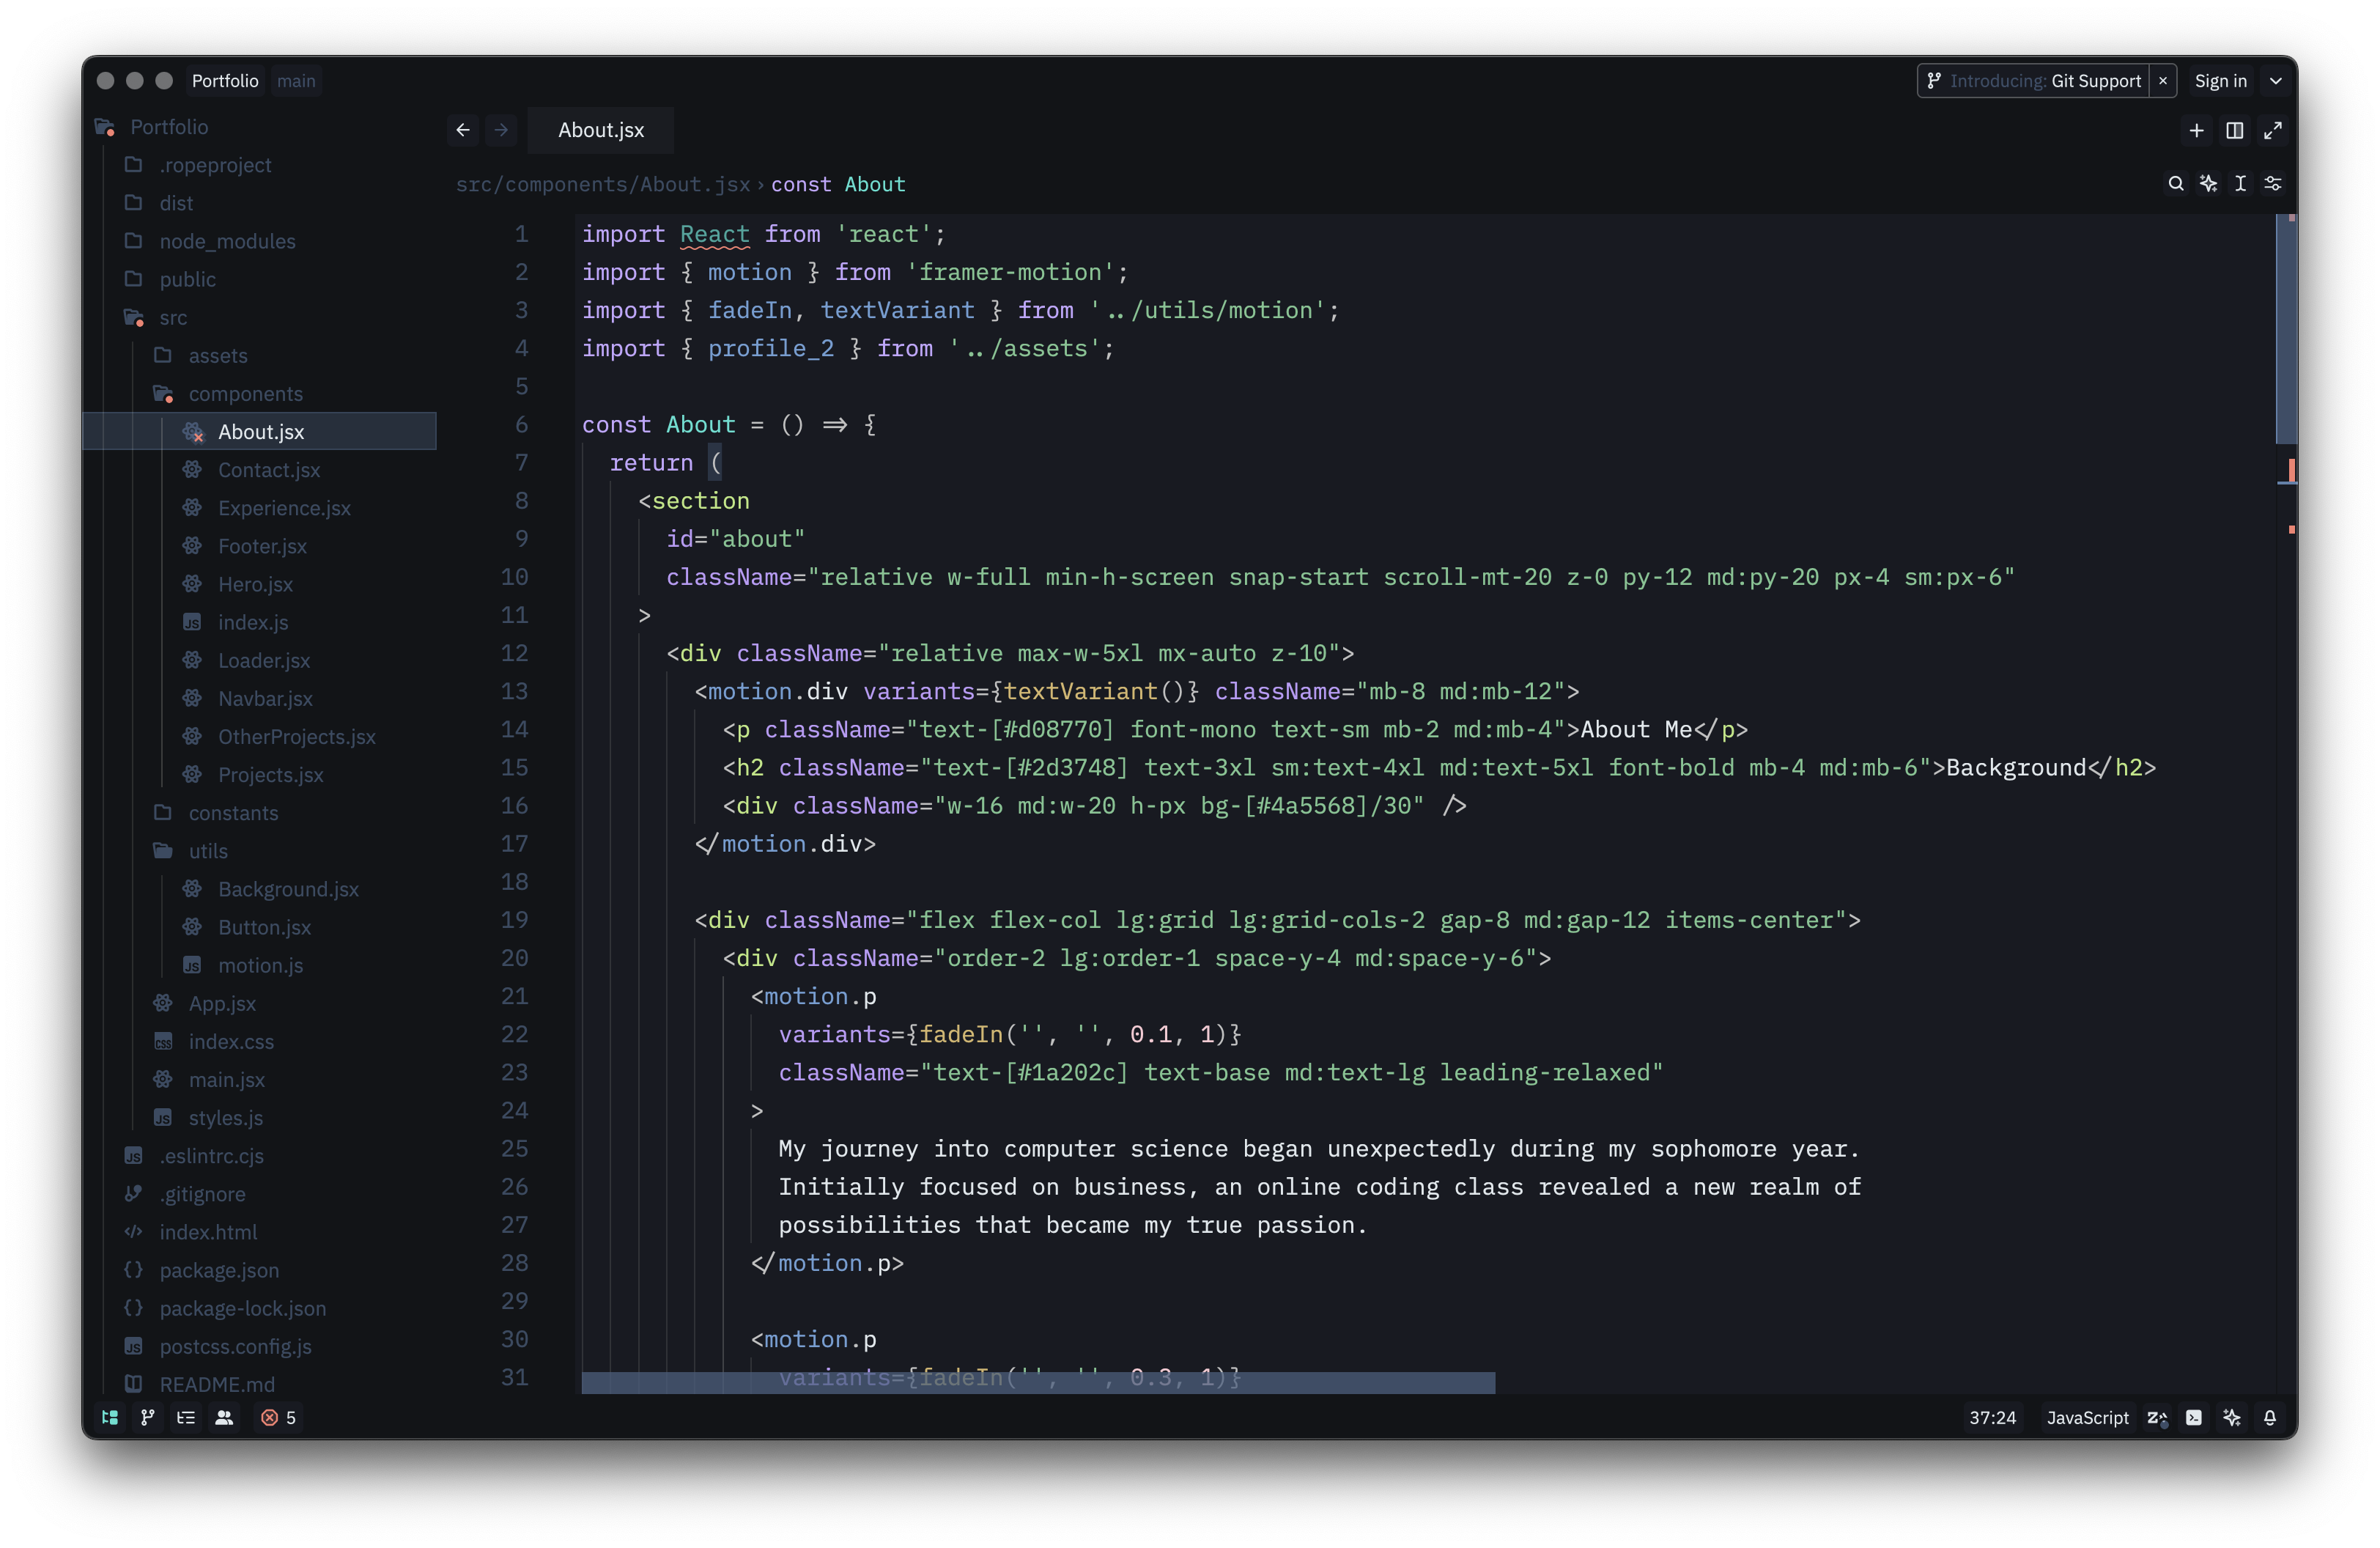Expand the assets folder
Image resolution: width=2380 pixels, height=1548 pixels.
(x=260, y=356)
